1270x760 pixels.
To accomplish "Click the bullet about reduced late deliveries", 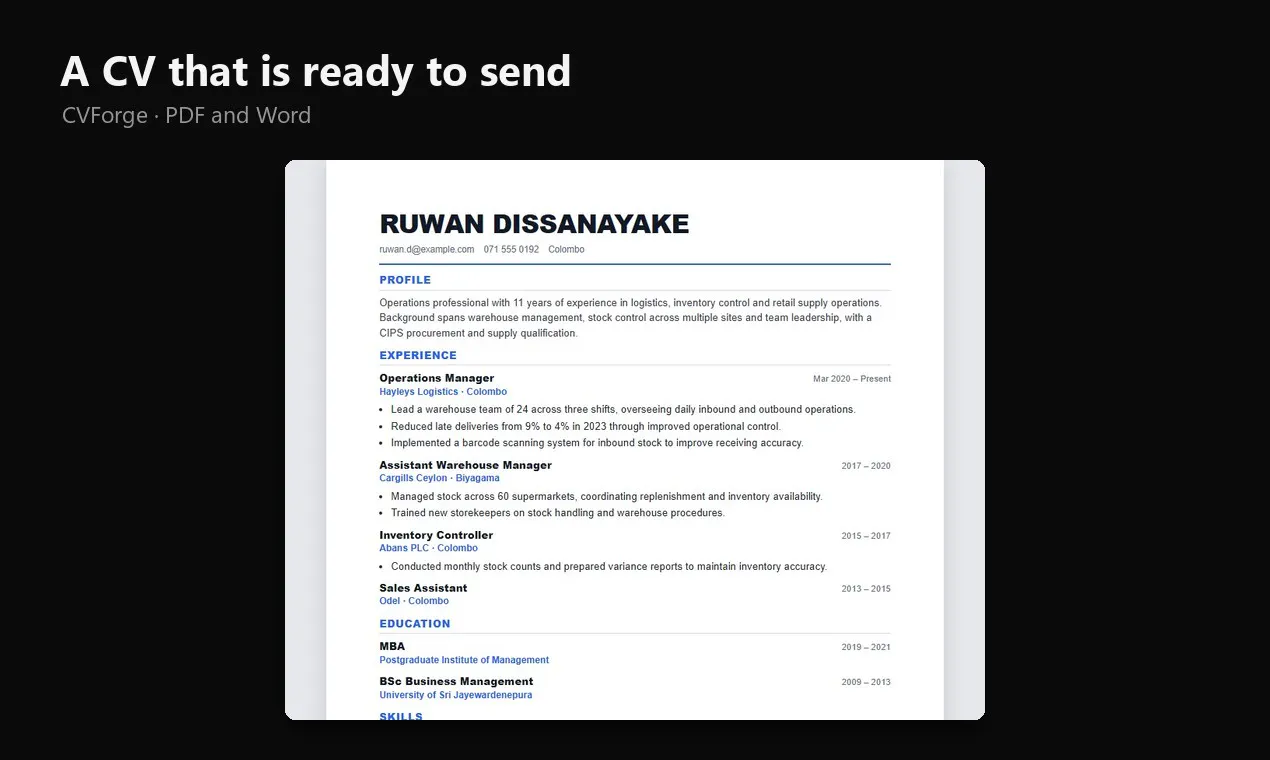I will [586, 426].
